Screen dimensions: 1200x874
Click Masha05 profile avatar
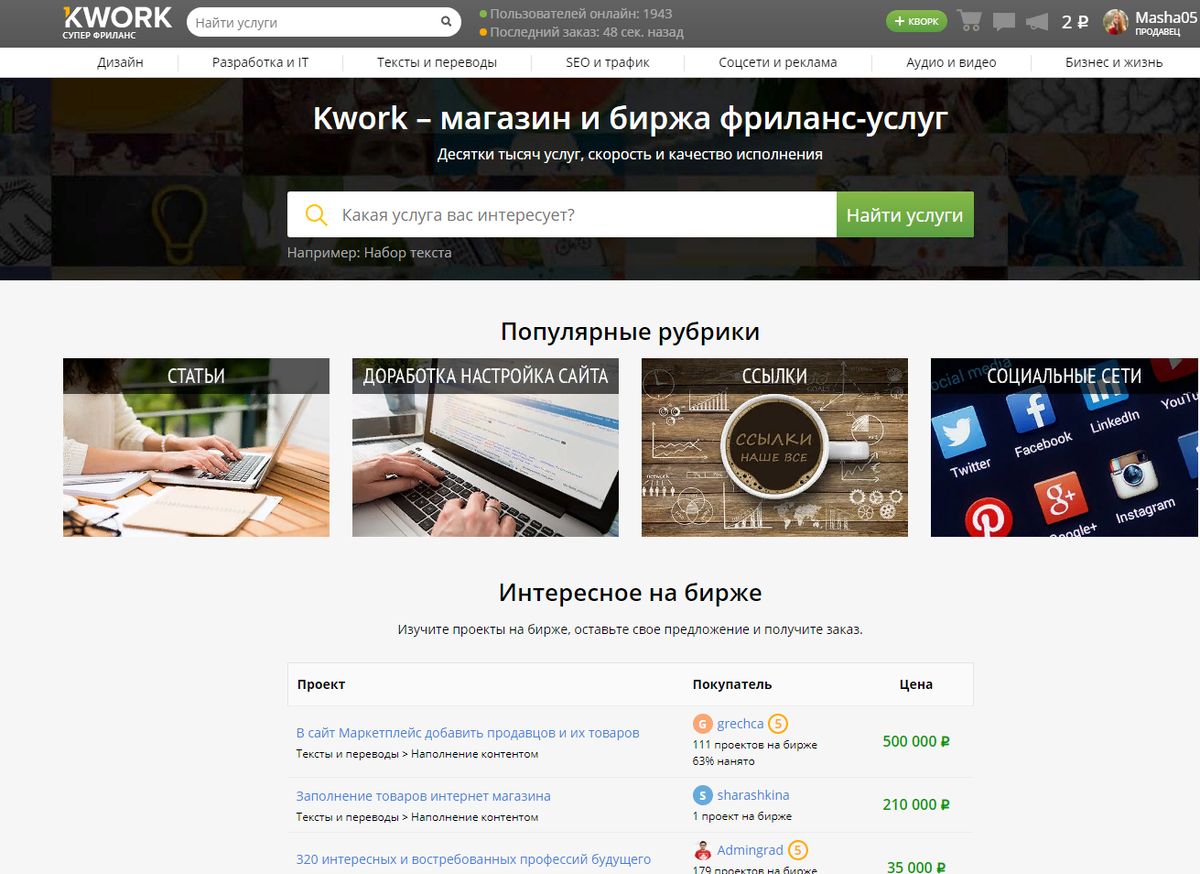(1116, 22)
